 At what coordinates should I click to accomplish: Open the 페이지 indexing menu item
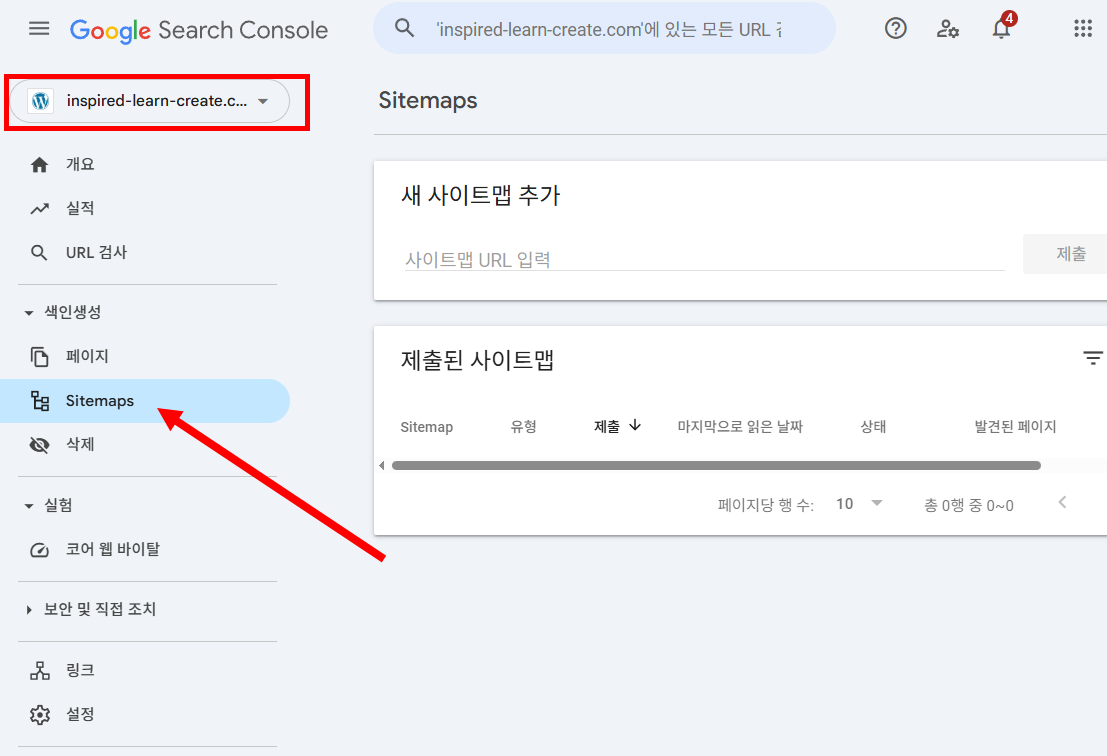145,356
